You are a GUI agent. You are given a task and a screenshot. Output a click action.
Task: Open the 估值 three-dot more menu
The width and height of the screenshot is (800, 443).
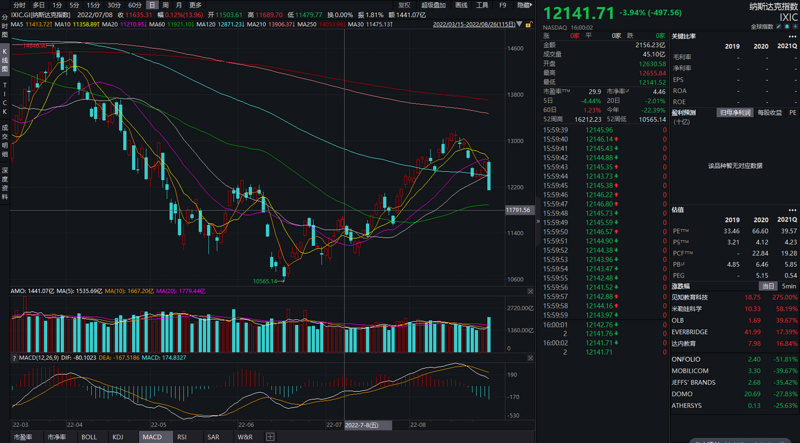pos(792,210)
